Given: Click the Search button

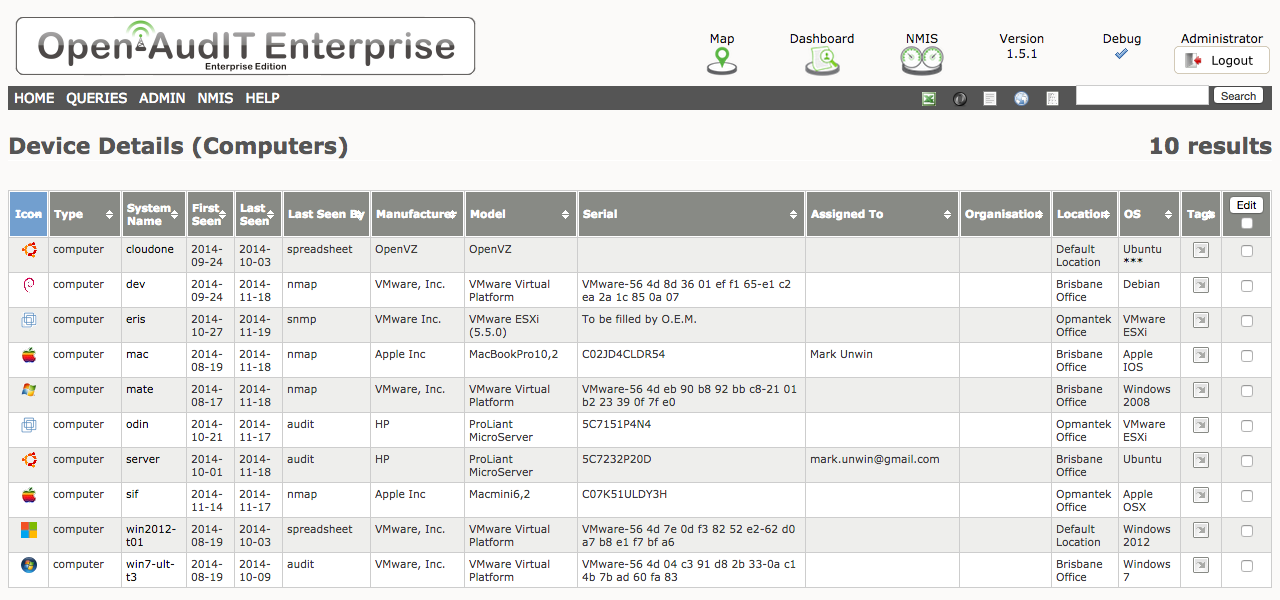Looking at the screenshot, I should click(x=1238, y=96).
